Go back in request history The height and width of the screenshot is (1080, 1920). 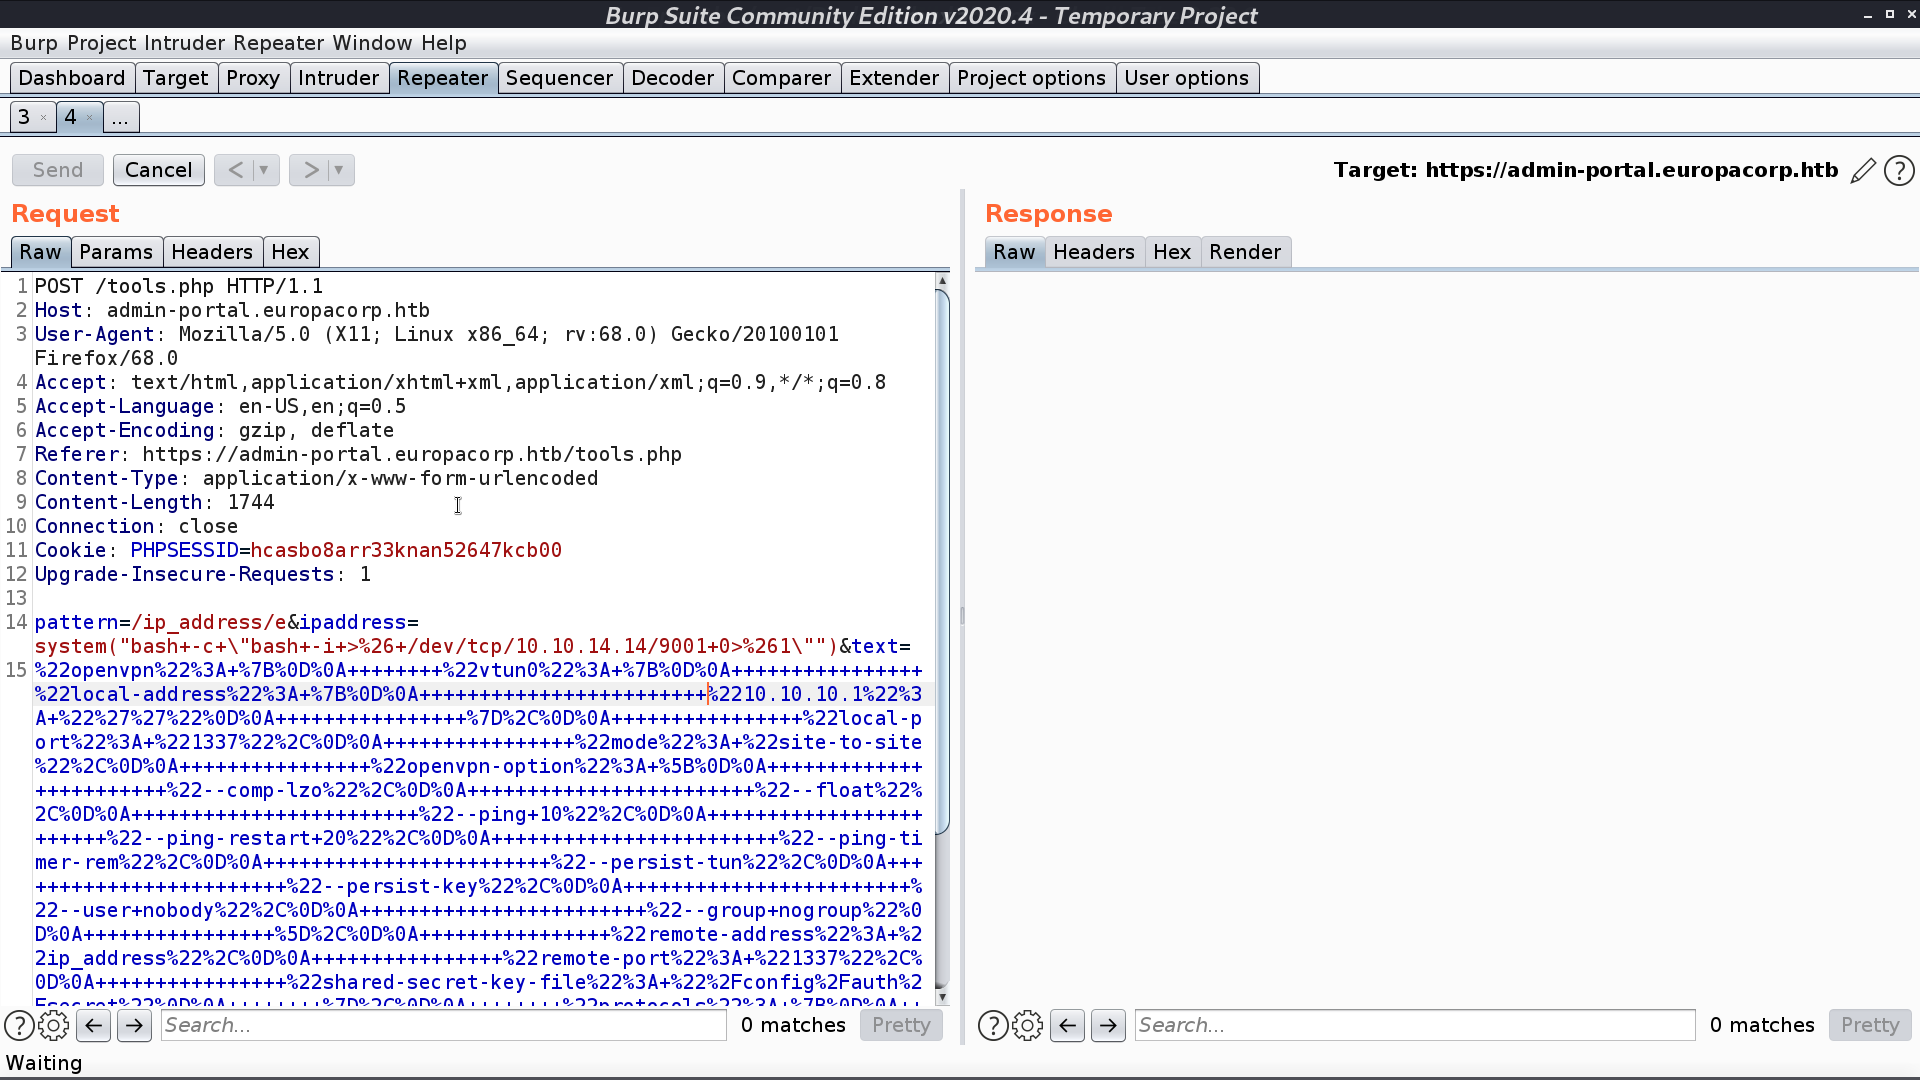pos(235,170)
